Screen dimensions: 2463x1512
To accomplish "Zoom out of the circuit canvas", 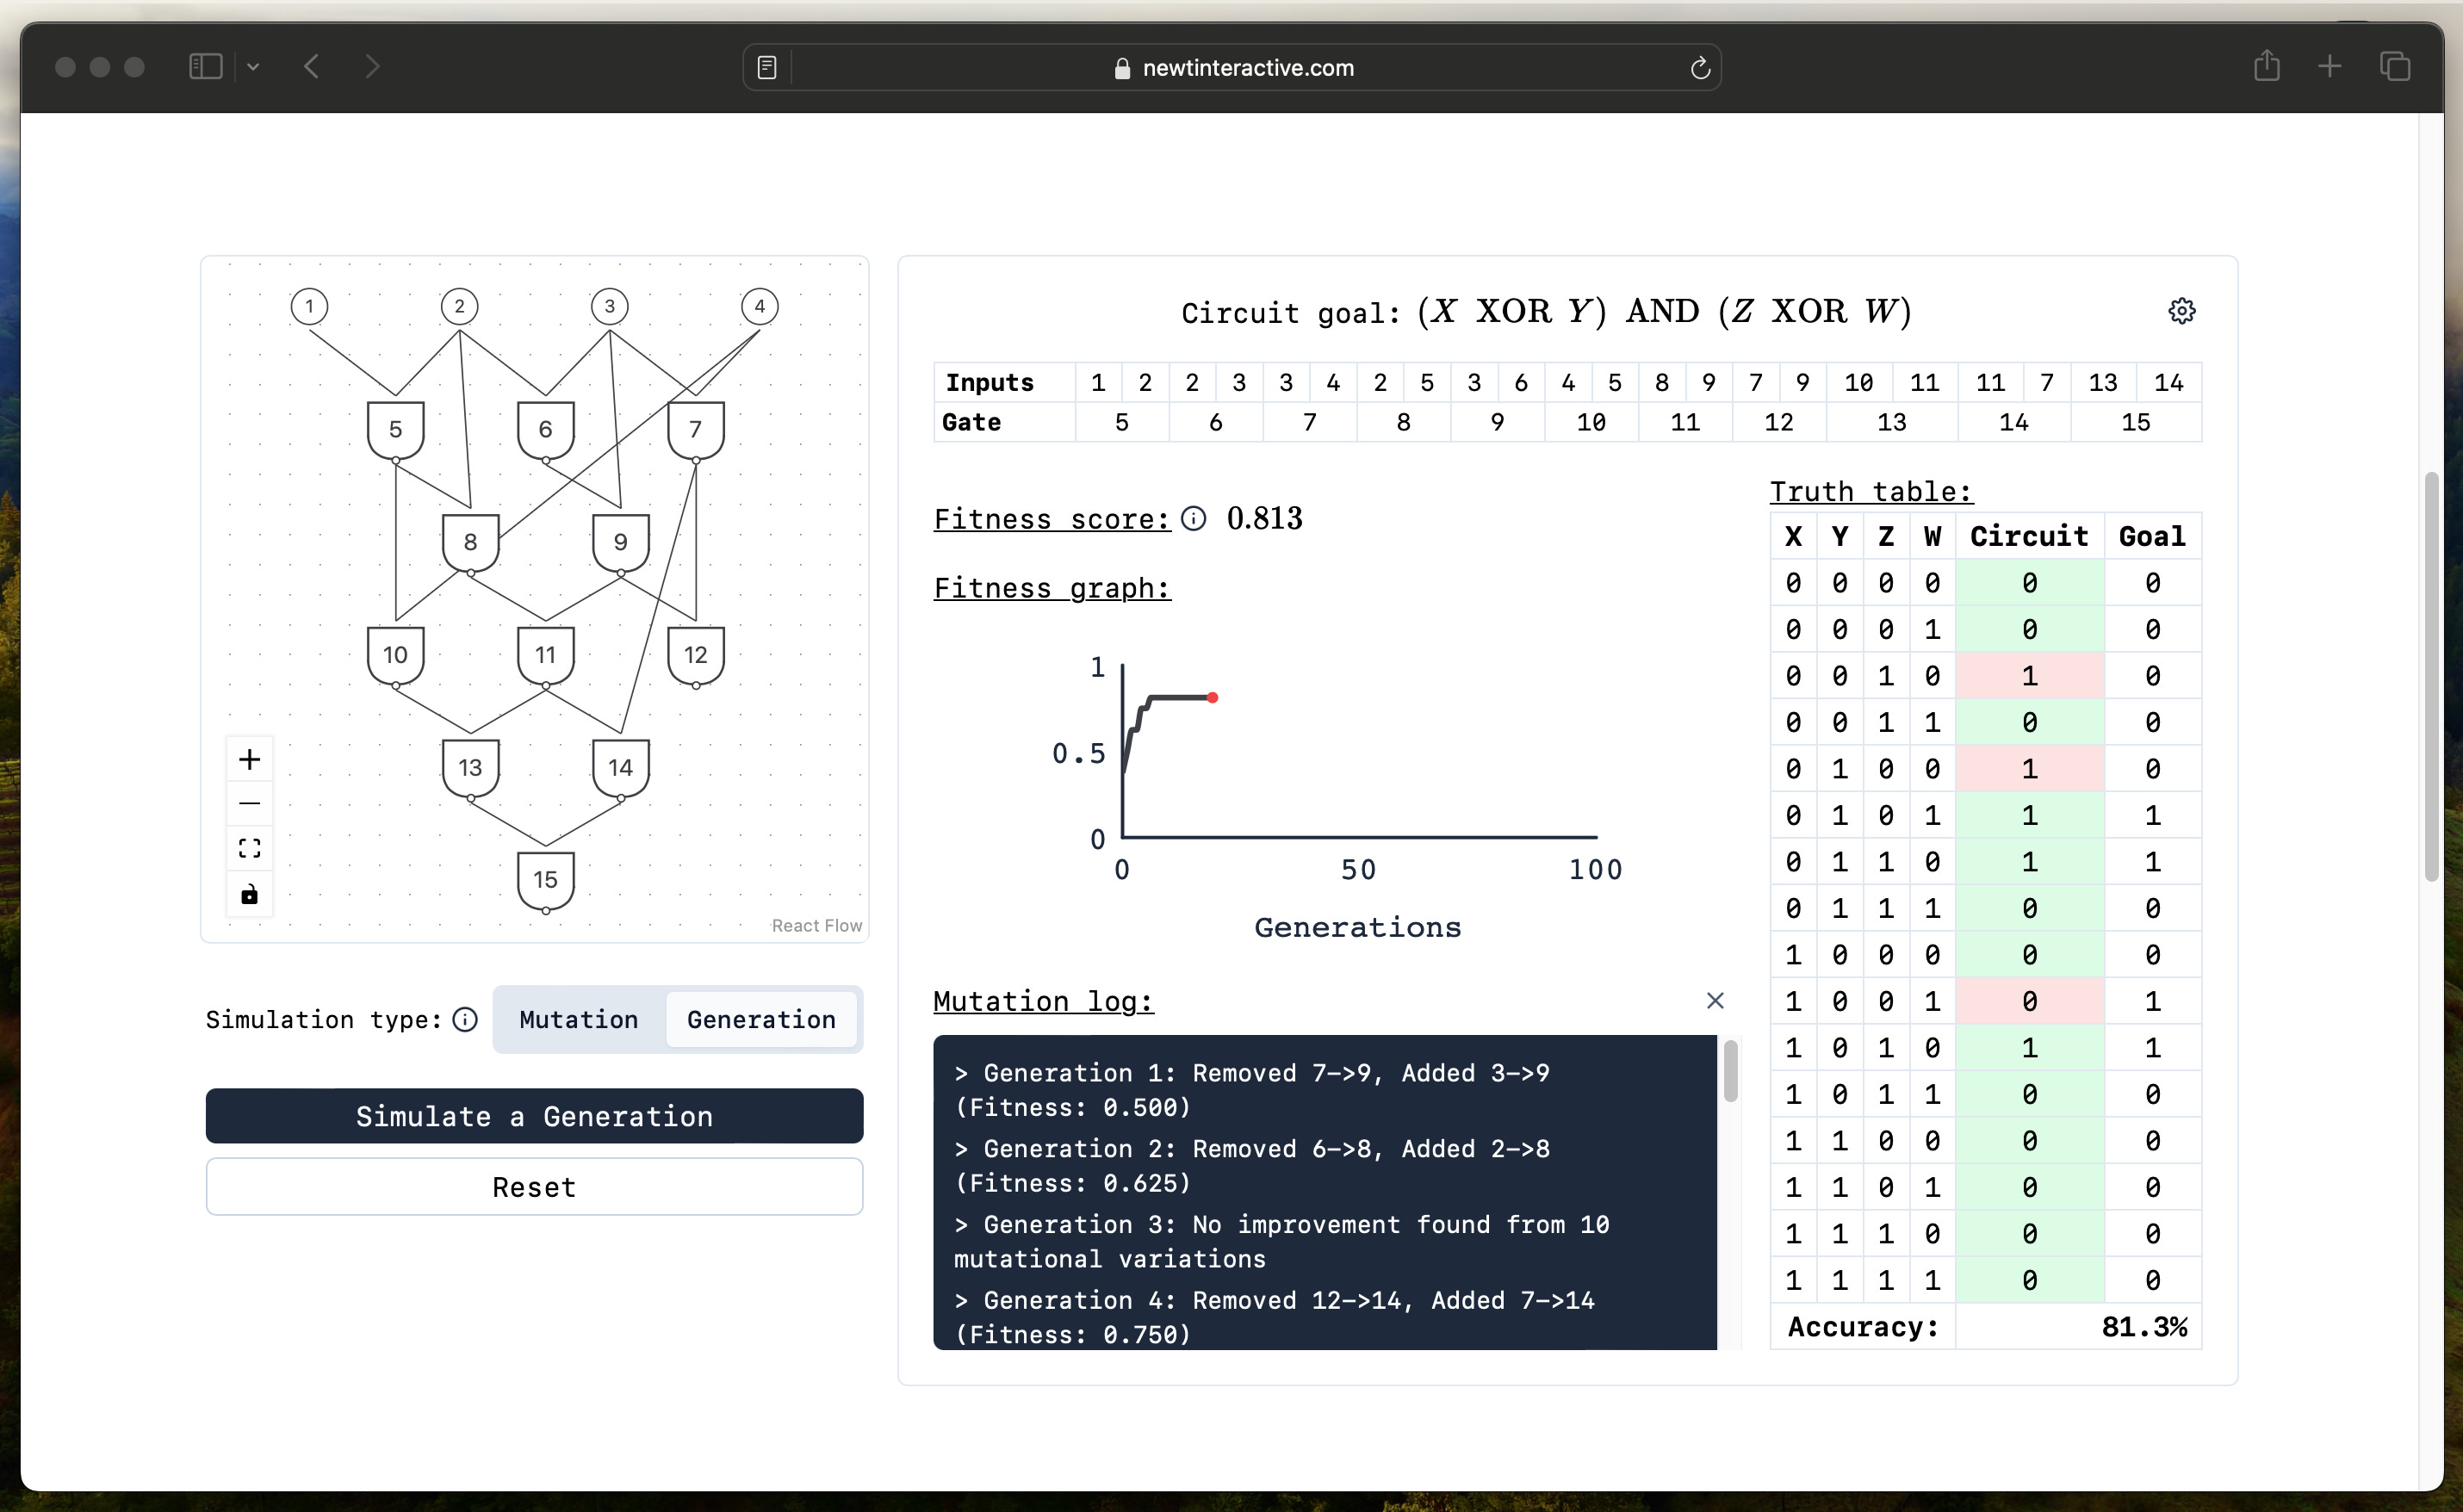I will pos(249,803).
